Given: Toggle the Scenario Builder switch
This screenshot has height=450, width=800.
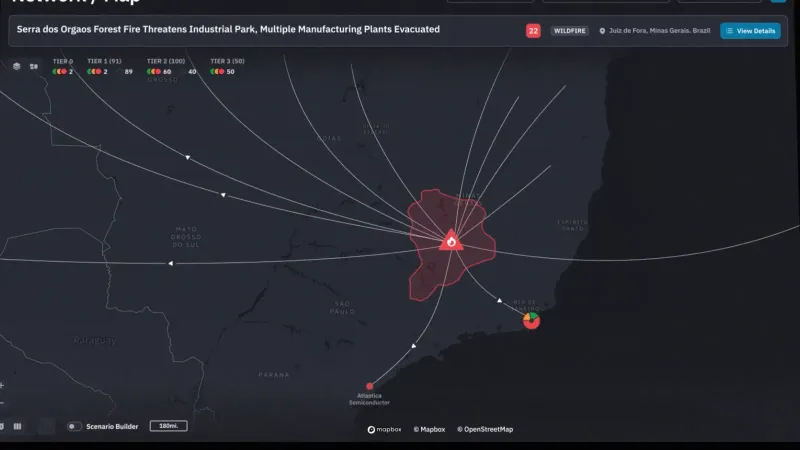Looking at the screenshot, I should coord(74,426).
